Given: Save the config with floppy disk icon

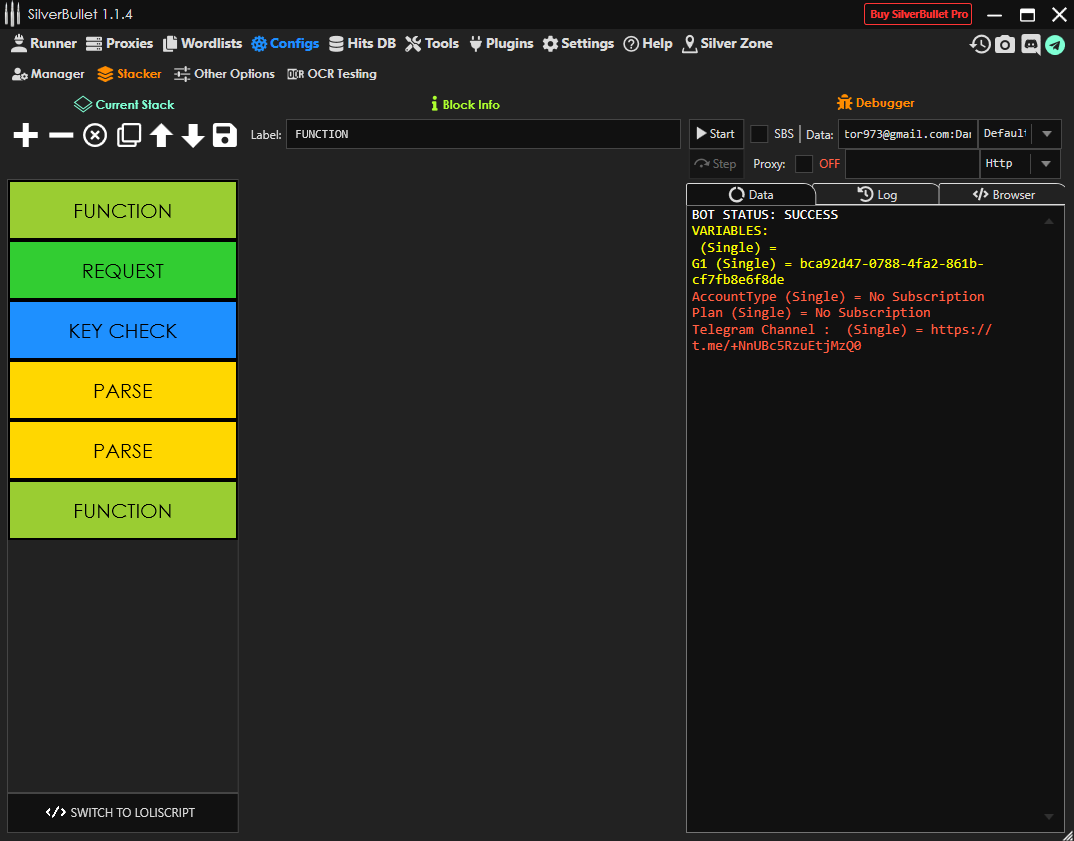Looking at the screenshot, I should 225,135.
